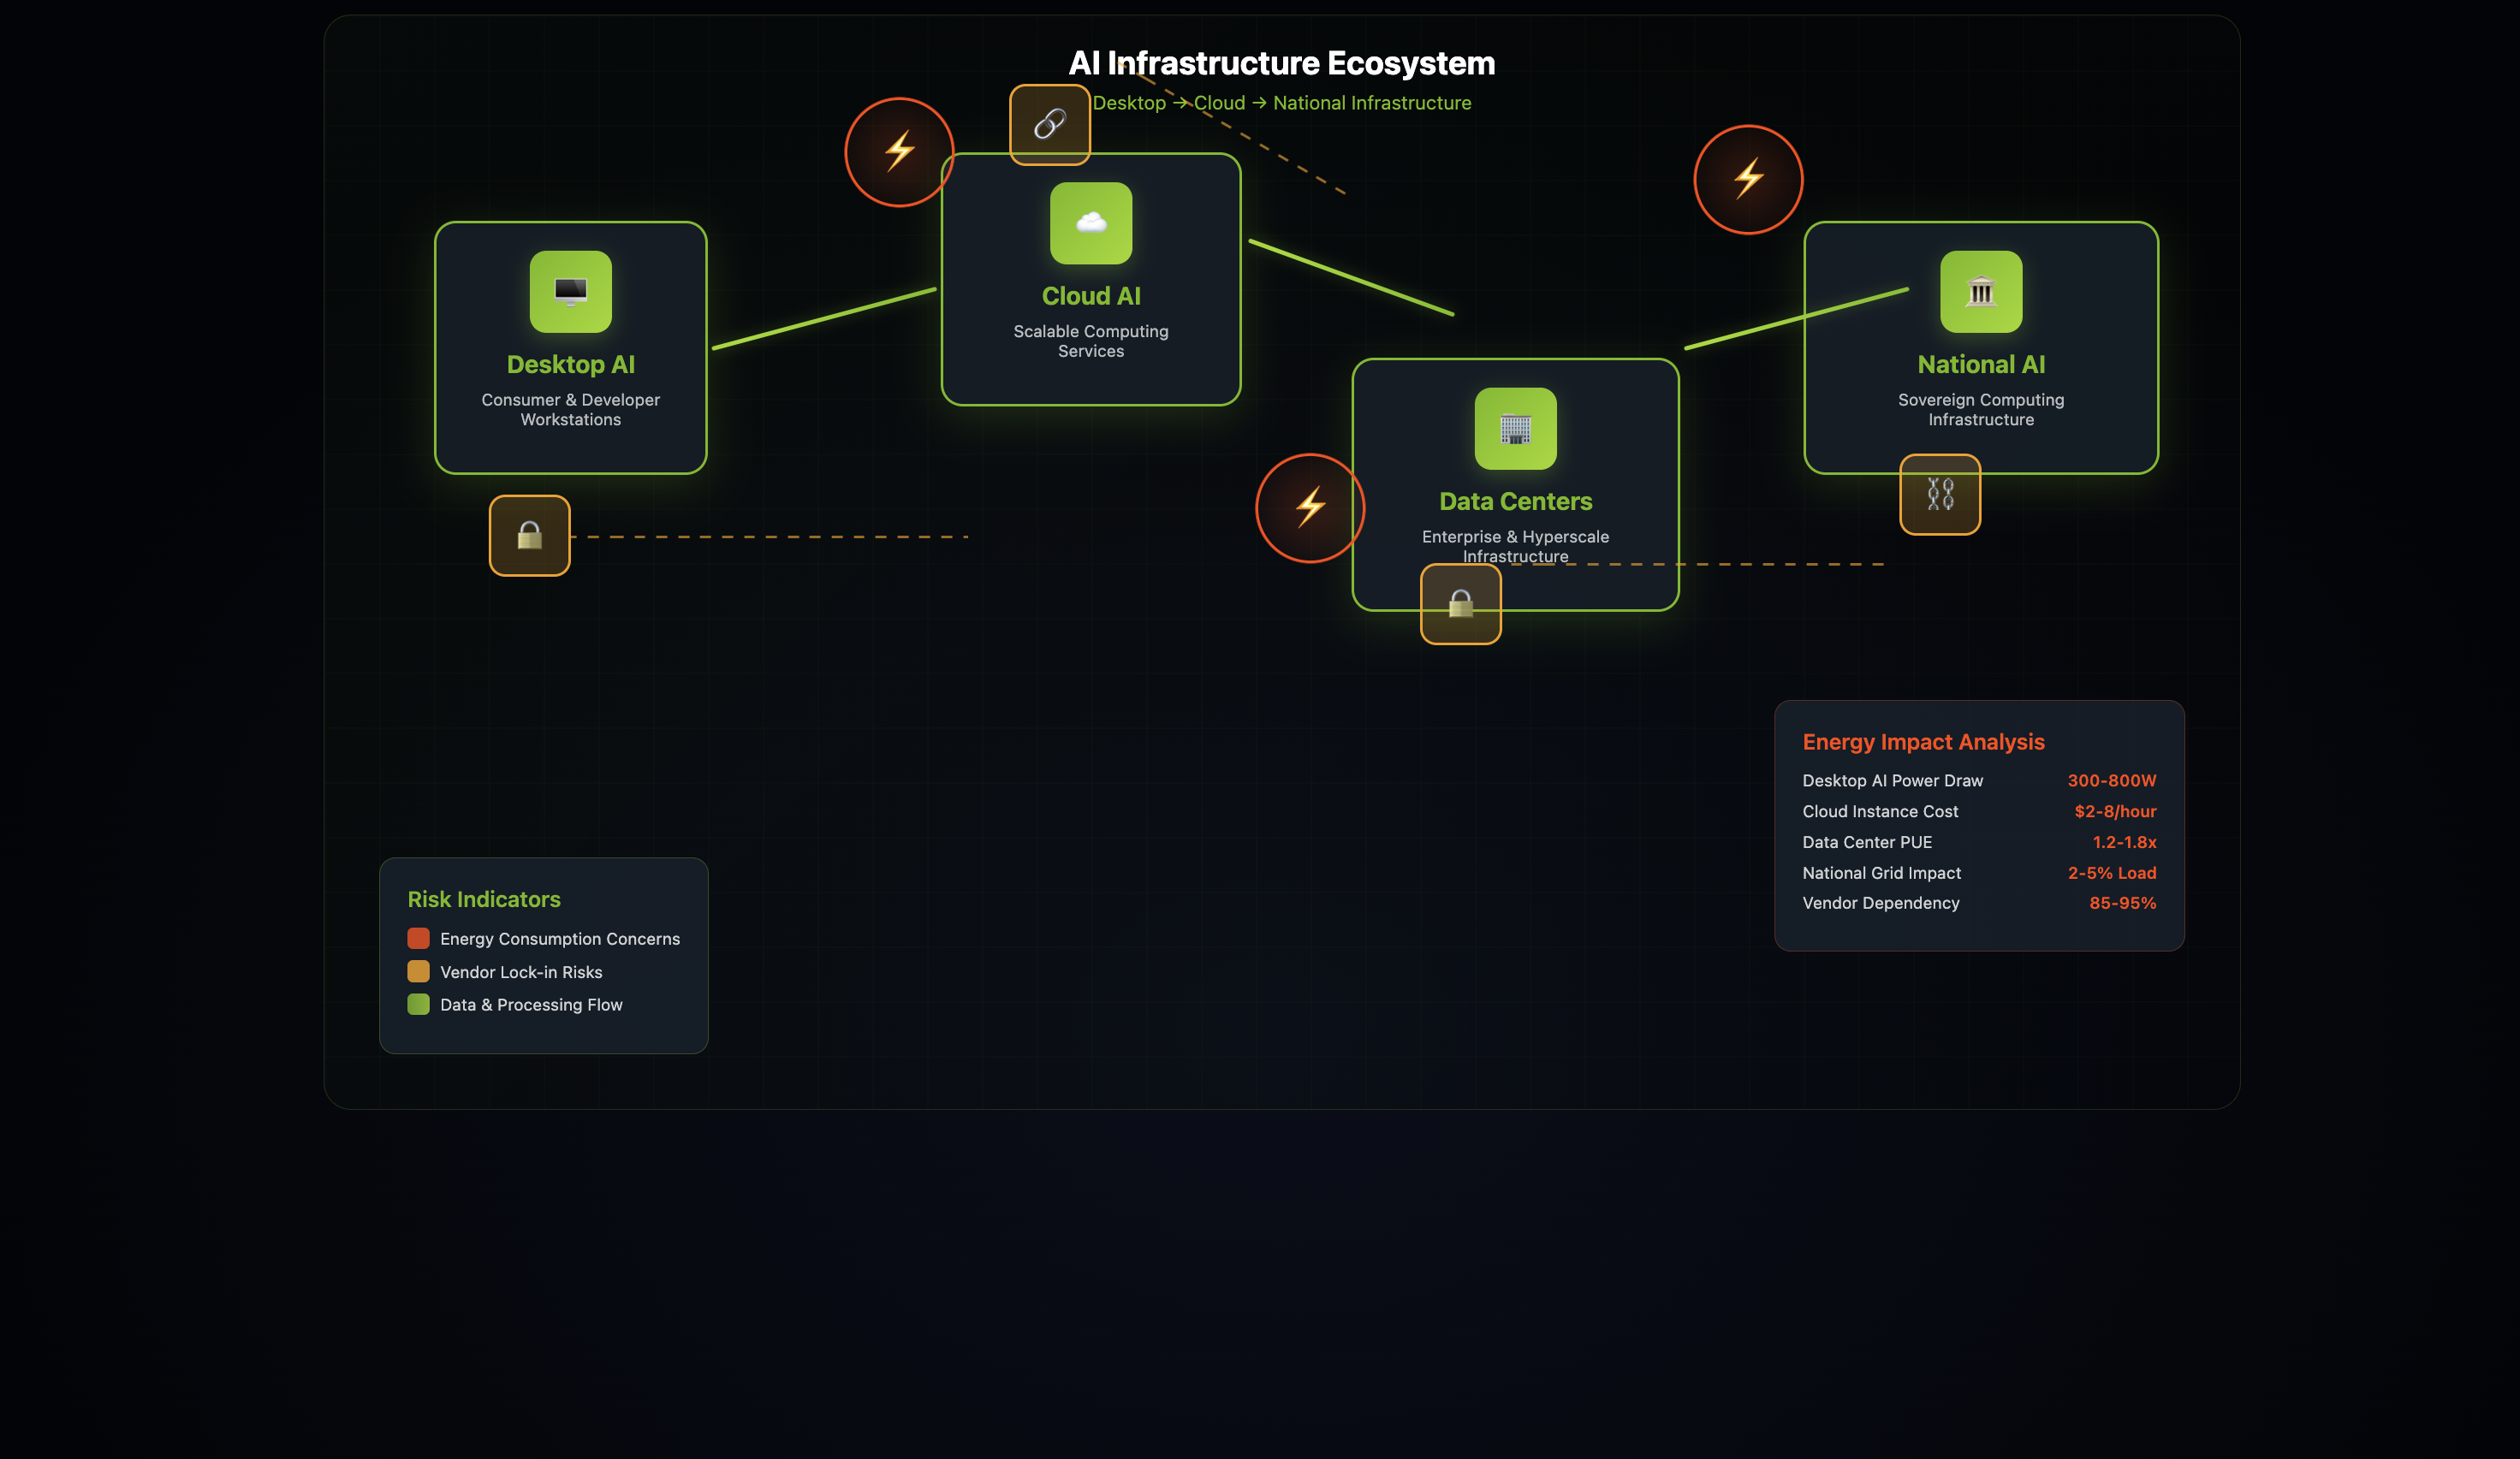Click the green Data & Processing Flow swatch
The height and width of the screenshot is (1459, 2520).
coord(418,1004)
